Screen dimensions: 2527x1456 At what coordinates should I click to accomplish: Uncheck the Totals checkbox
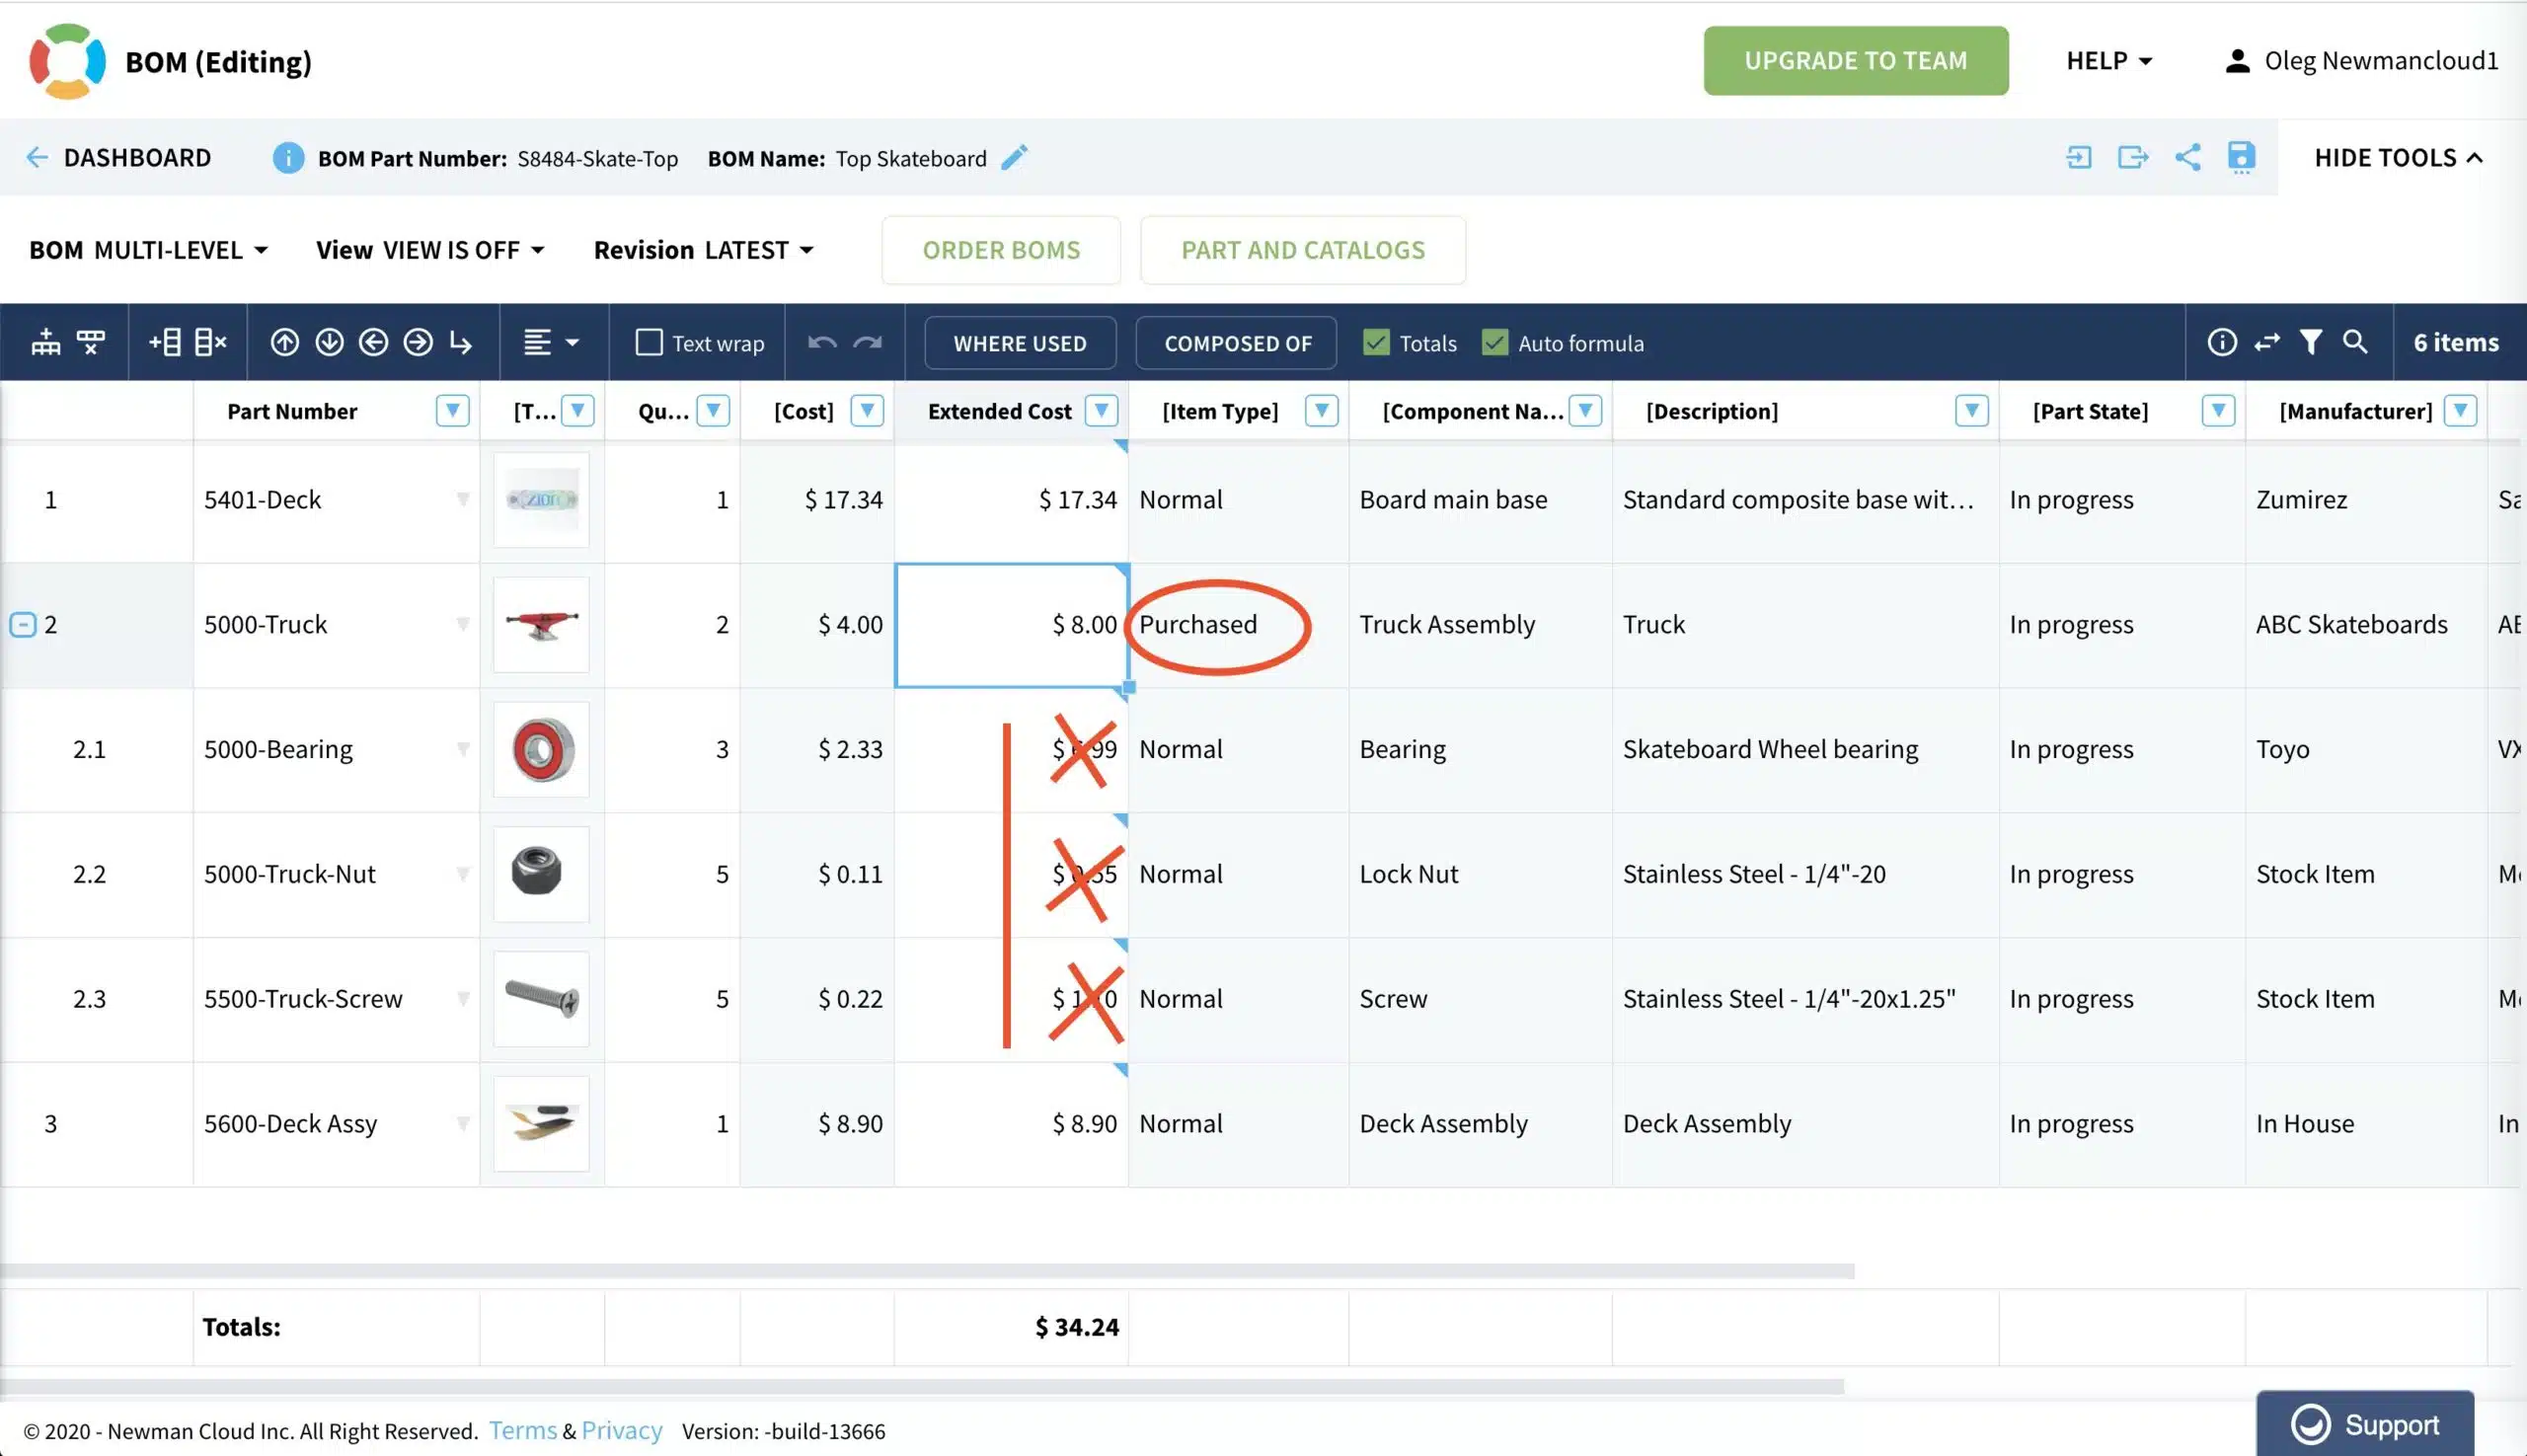click(1376, 343)
